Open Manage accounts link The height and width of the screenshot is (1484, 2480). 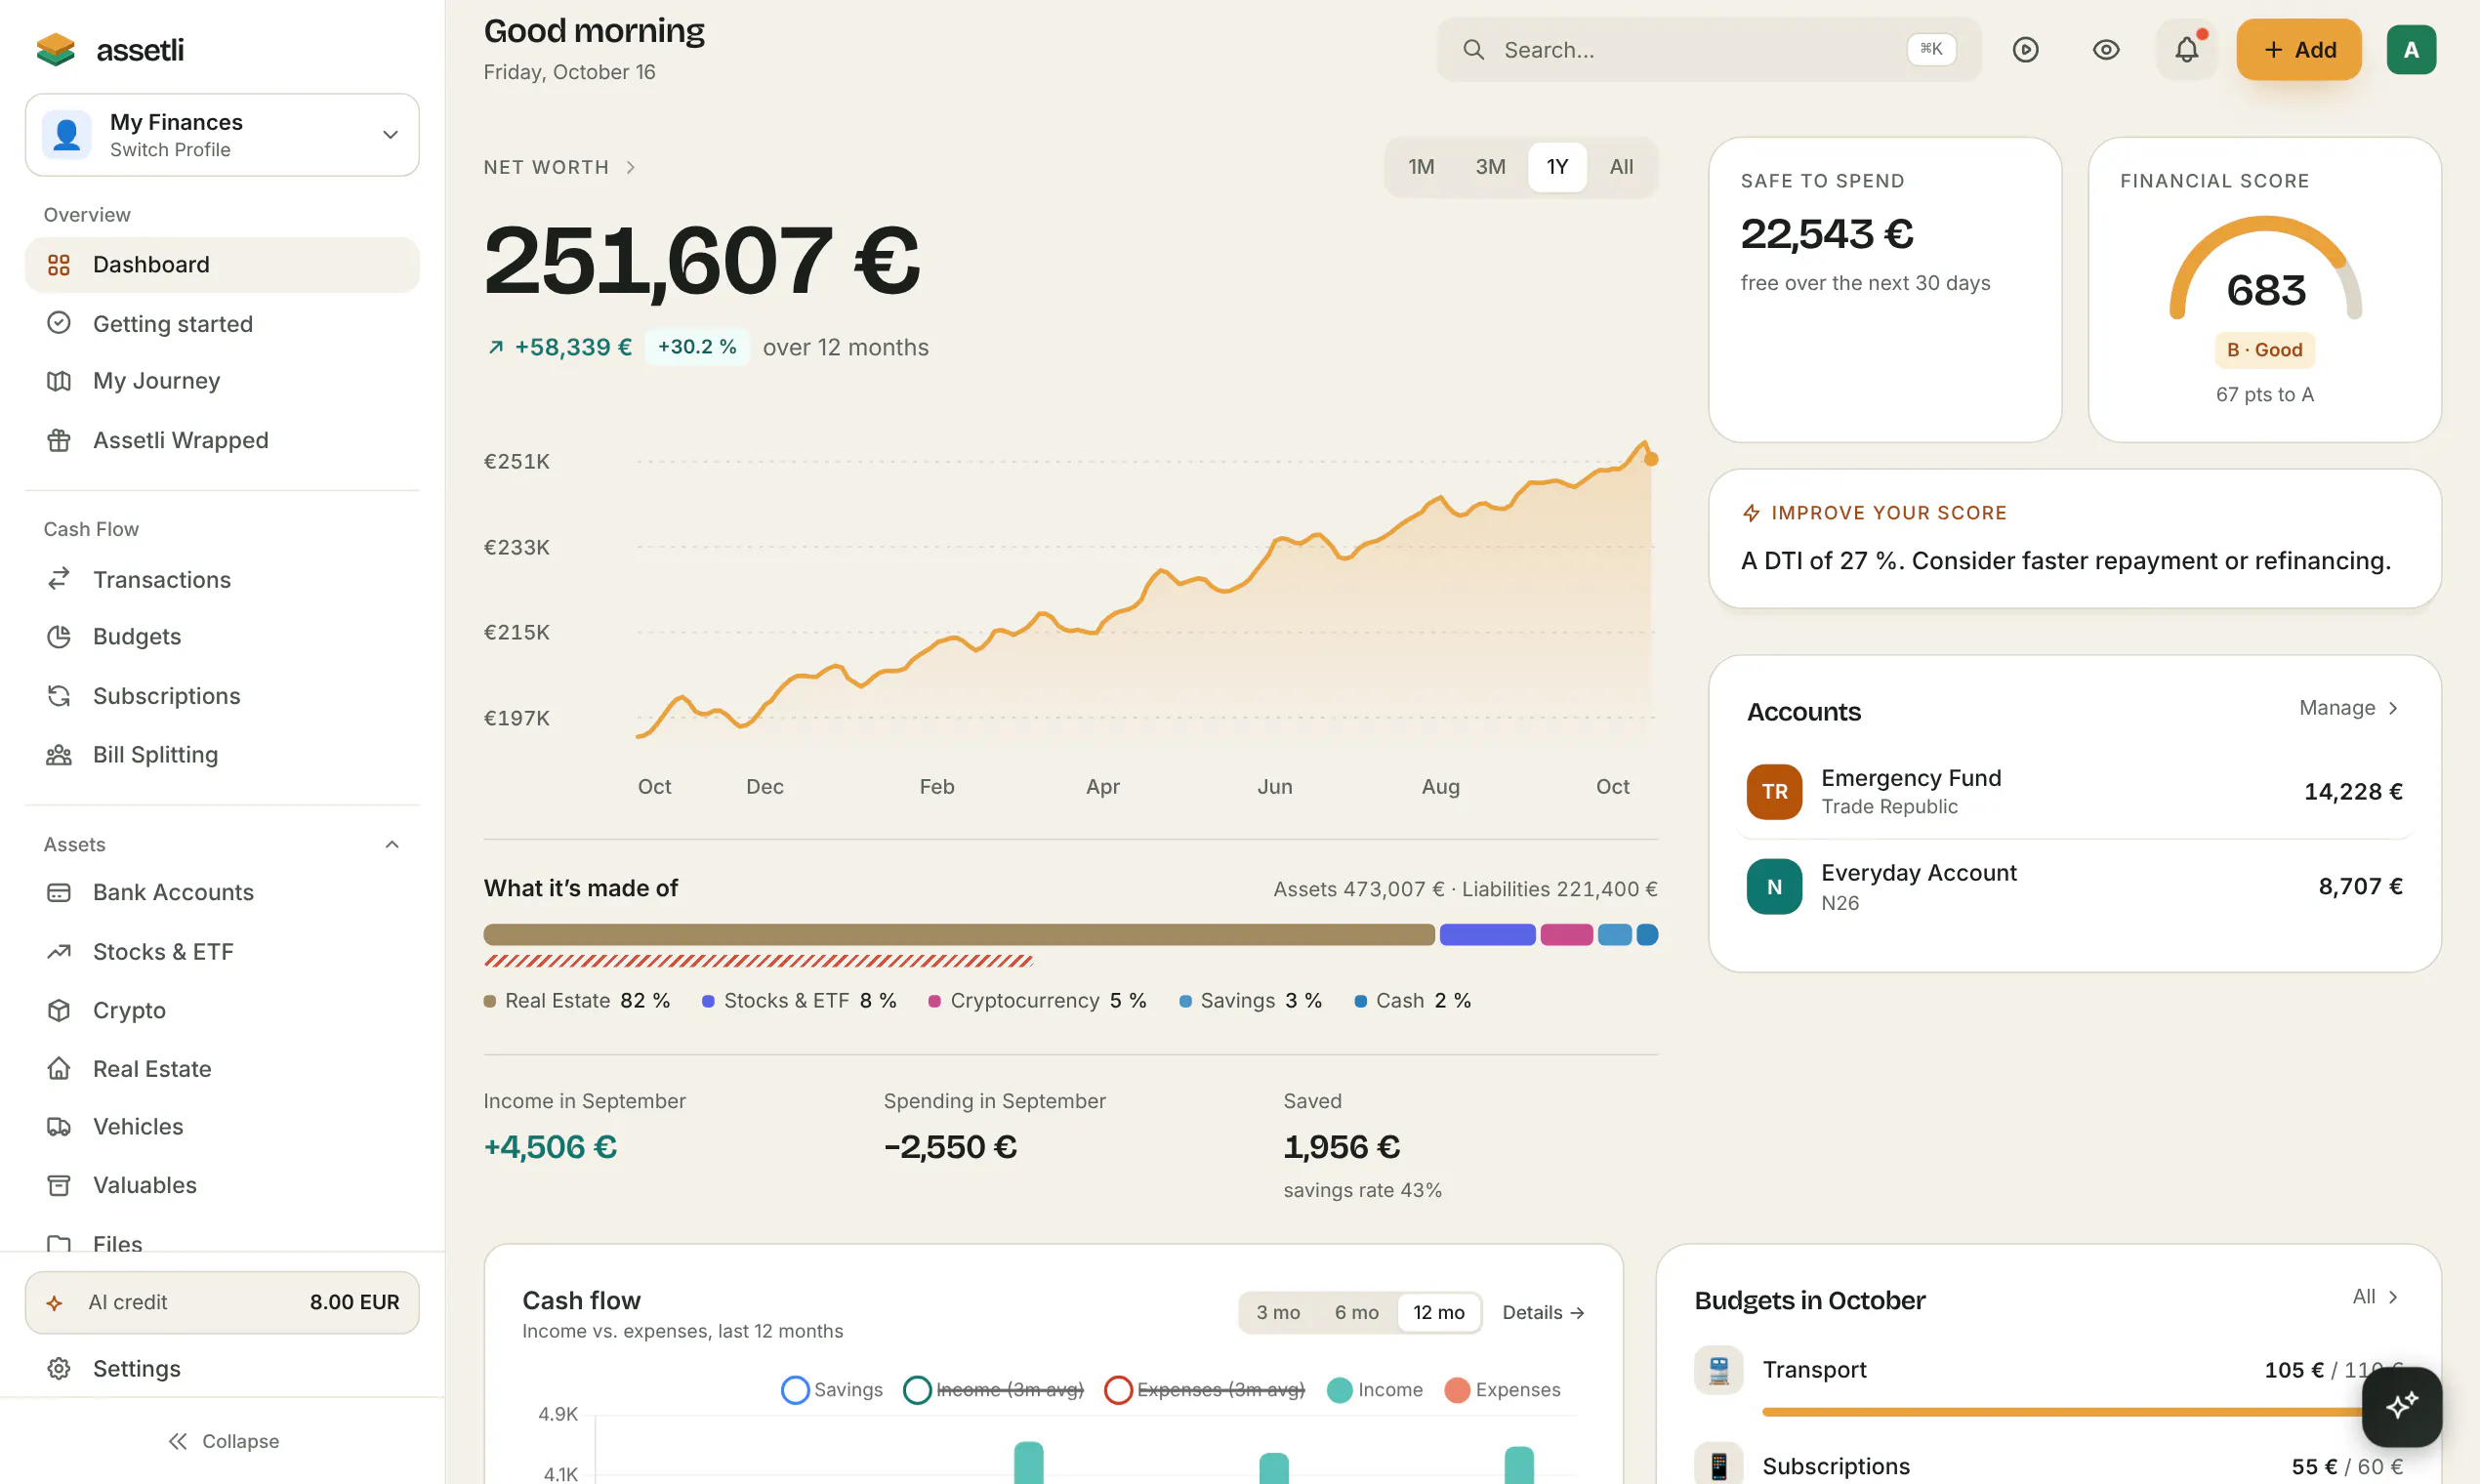coord(2349,708)
